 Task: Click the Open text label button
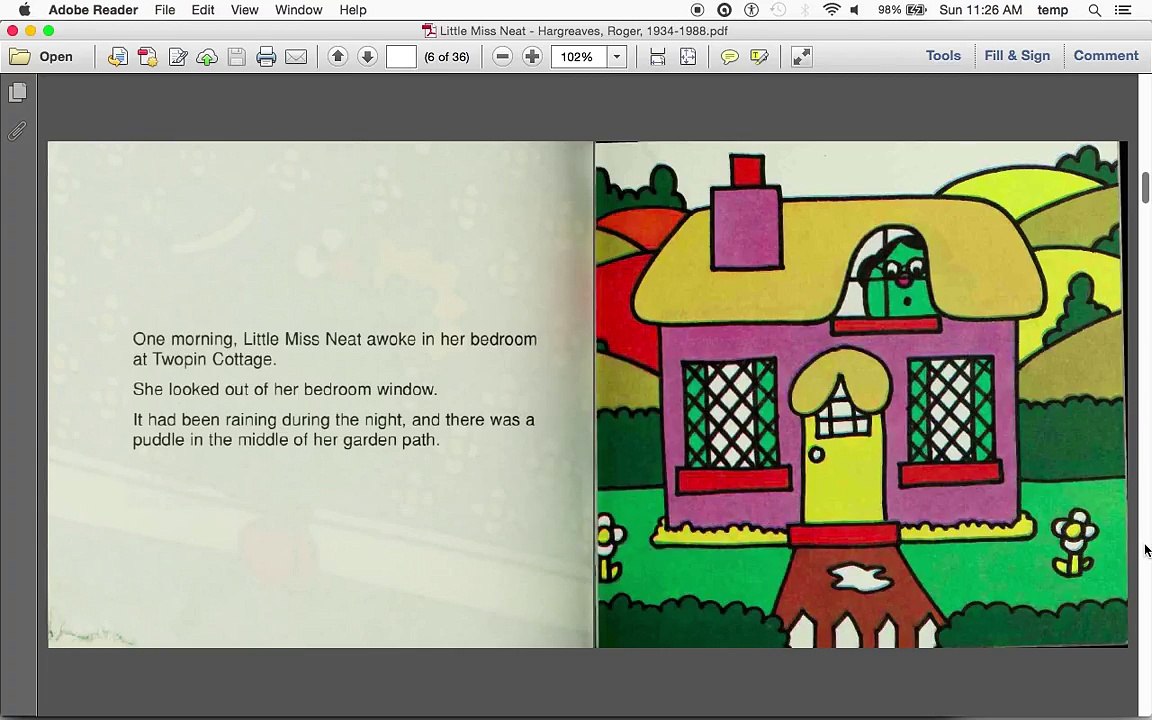click(x=56, y=57)
